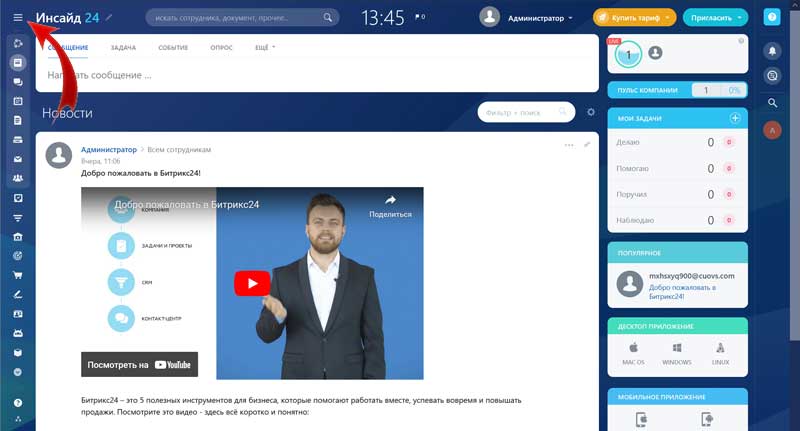Click Посмотреть на YouTube button
Image resolution: width=800 pixels, height=431 pixels.
pos(139,364)
